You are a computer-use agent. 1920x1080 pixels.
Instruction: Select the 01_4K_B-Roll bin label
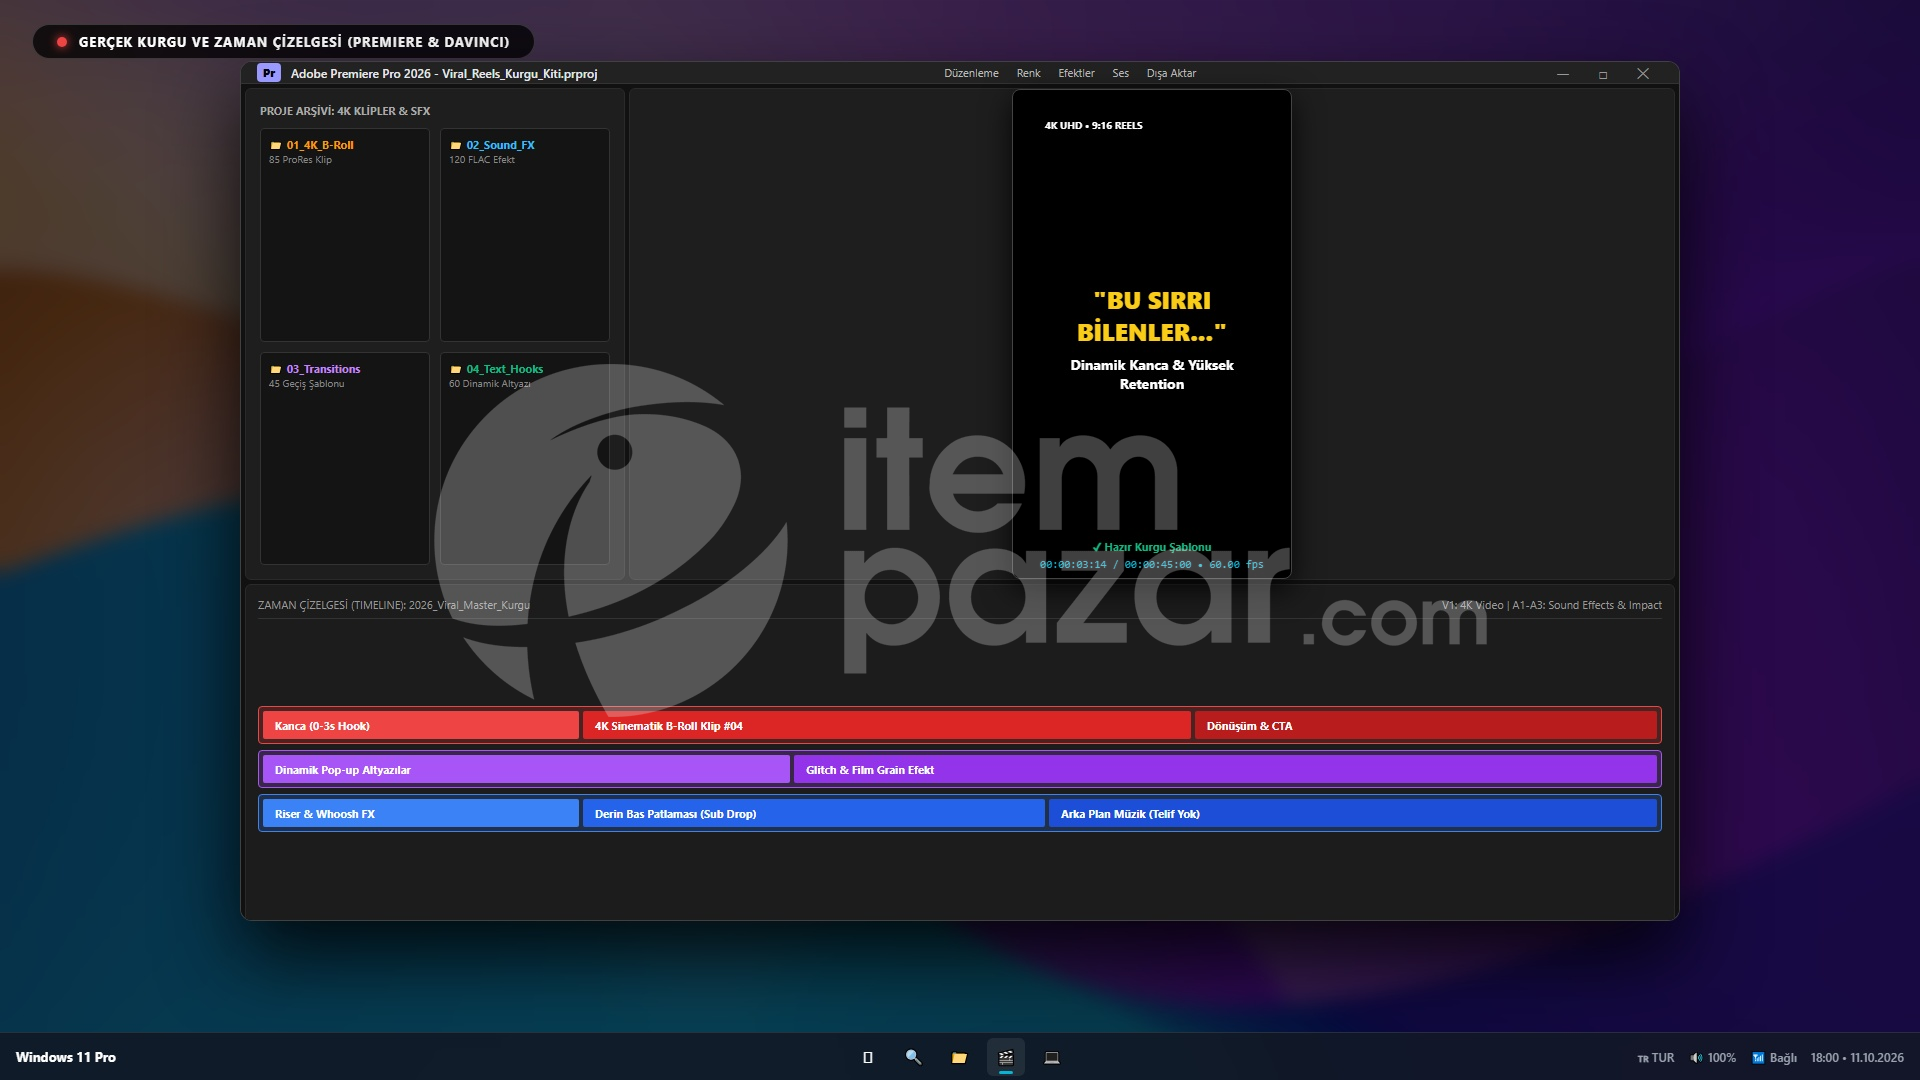click(x=320, y=145)
